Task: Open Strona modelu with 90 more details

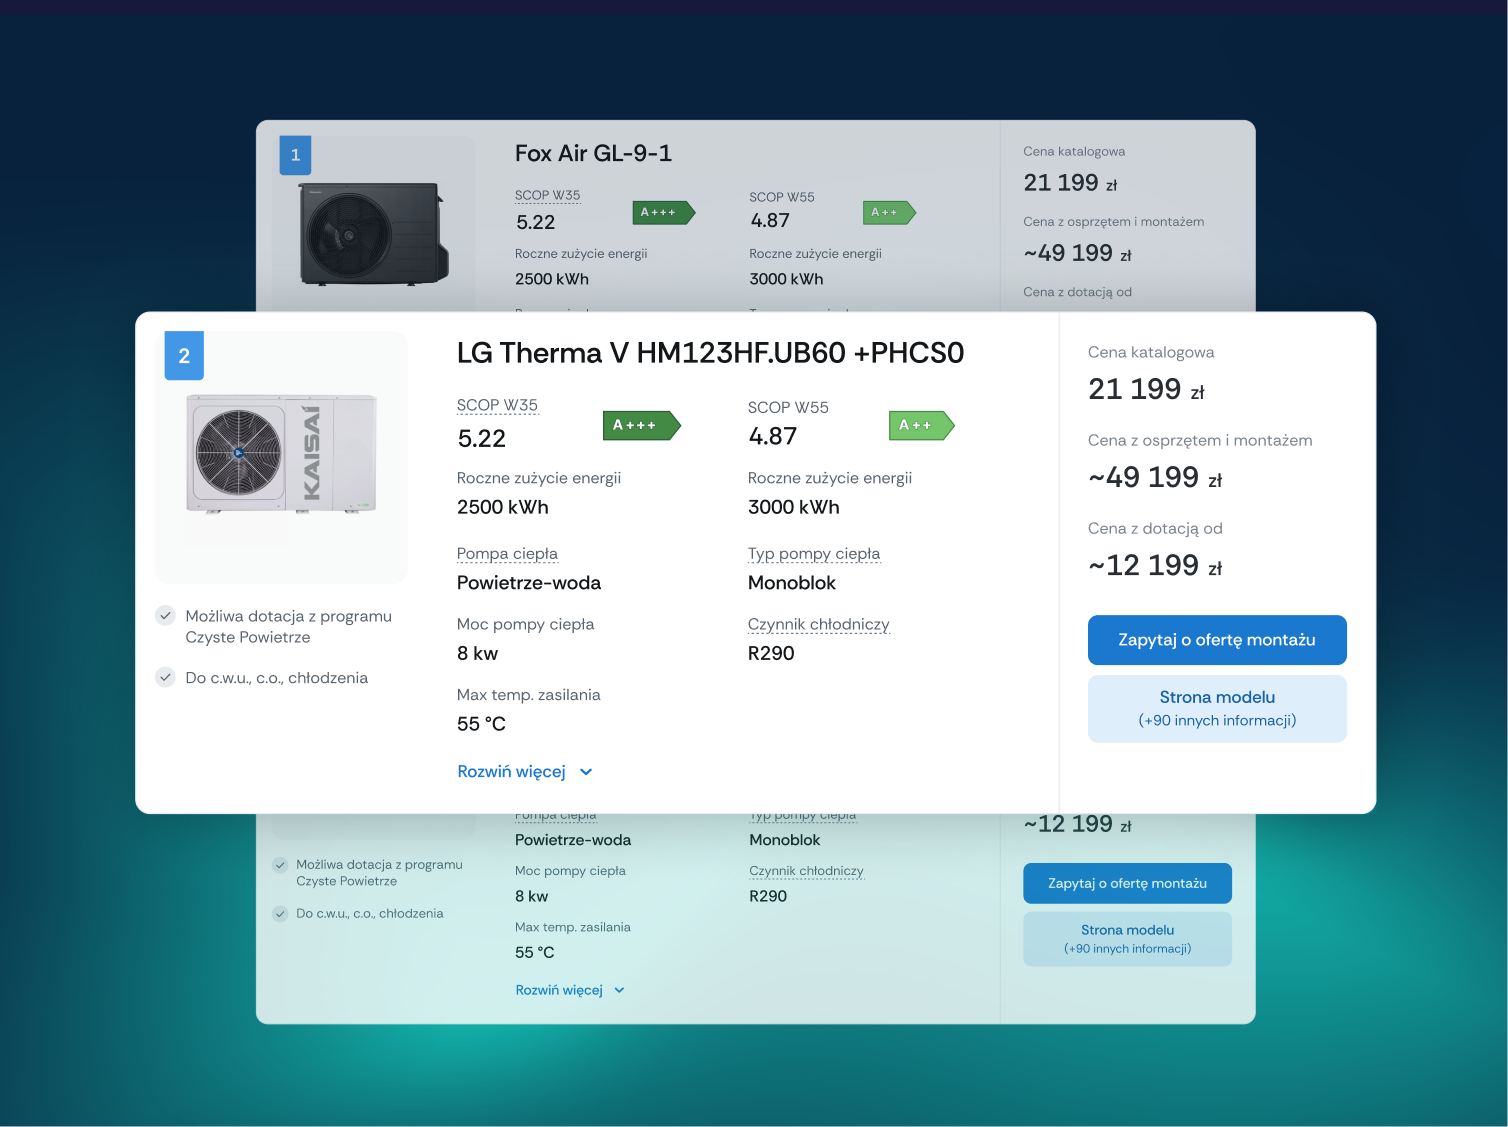Action: click(1216, 708)
